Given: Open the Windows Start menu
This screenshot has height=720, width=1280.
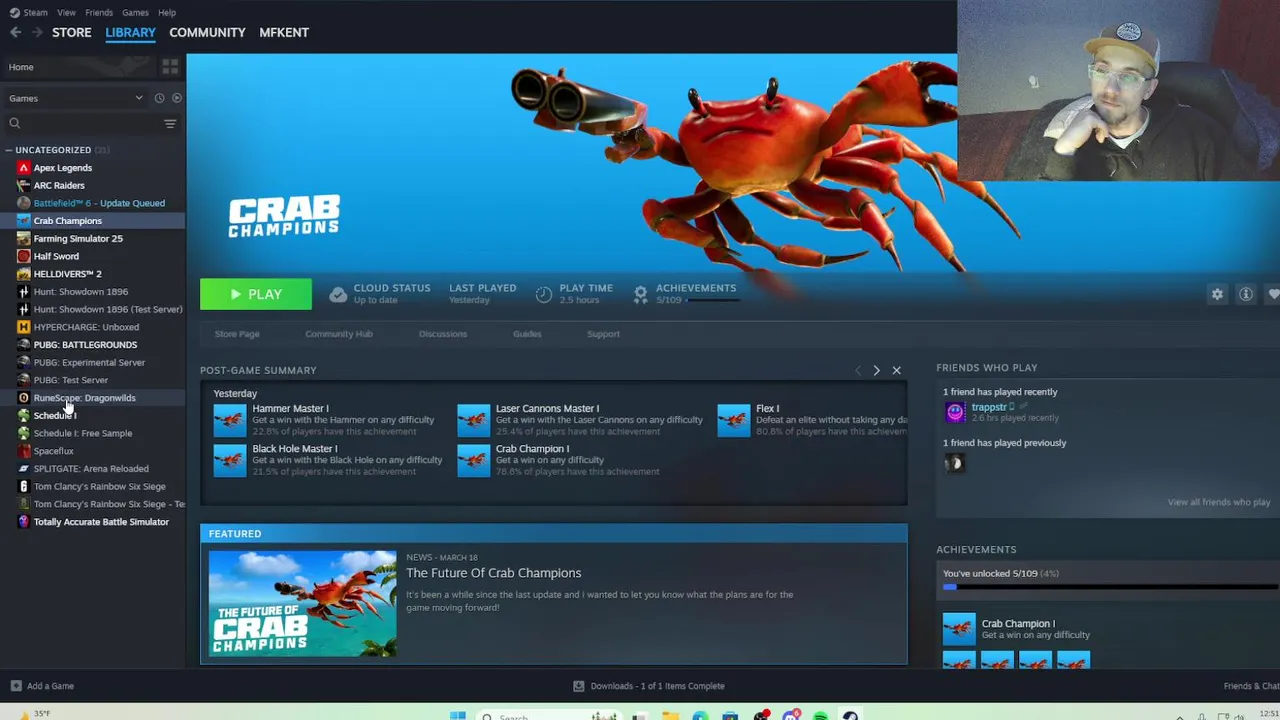Looking at the screenshot, I should pyautogui.click(x=457, y=715).
